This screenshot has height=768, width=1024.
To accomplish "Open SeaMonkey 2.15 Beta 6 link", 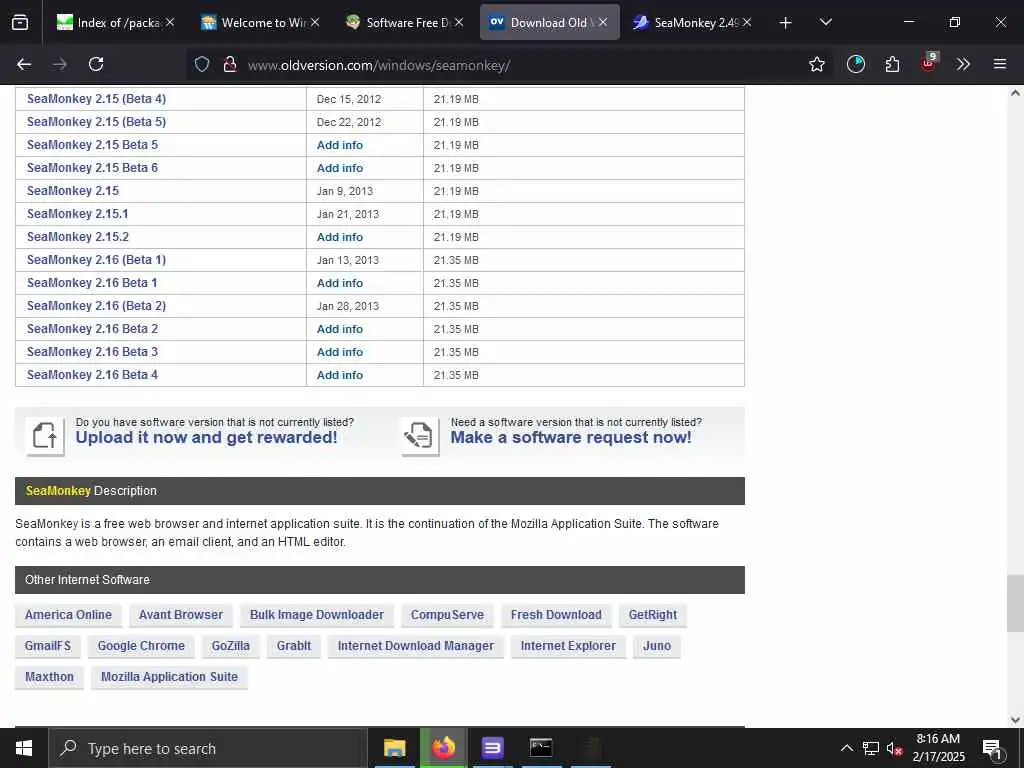I will click(x=92, y=168).
